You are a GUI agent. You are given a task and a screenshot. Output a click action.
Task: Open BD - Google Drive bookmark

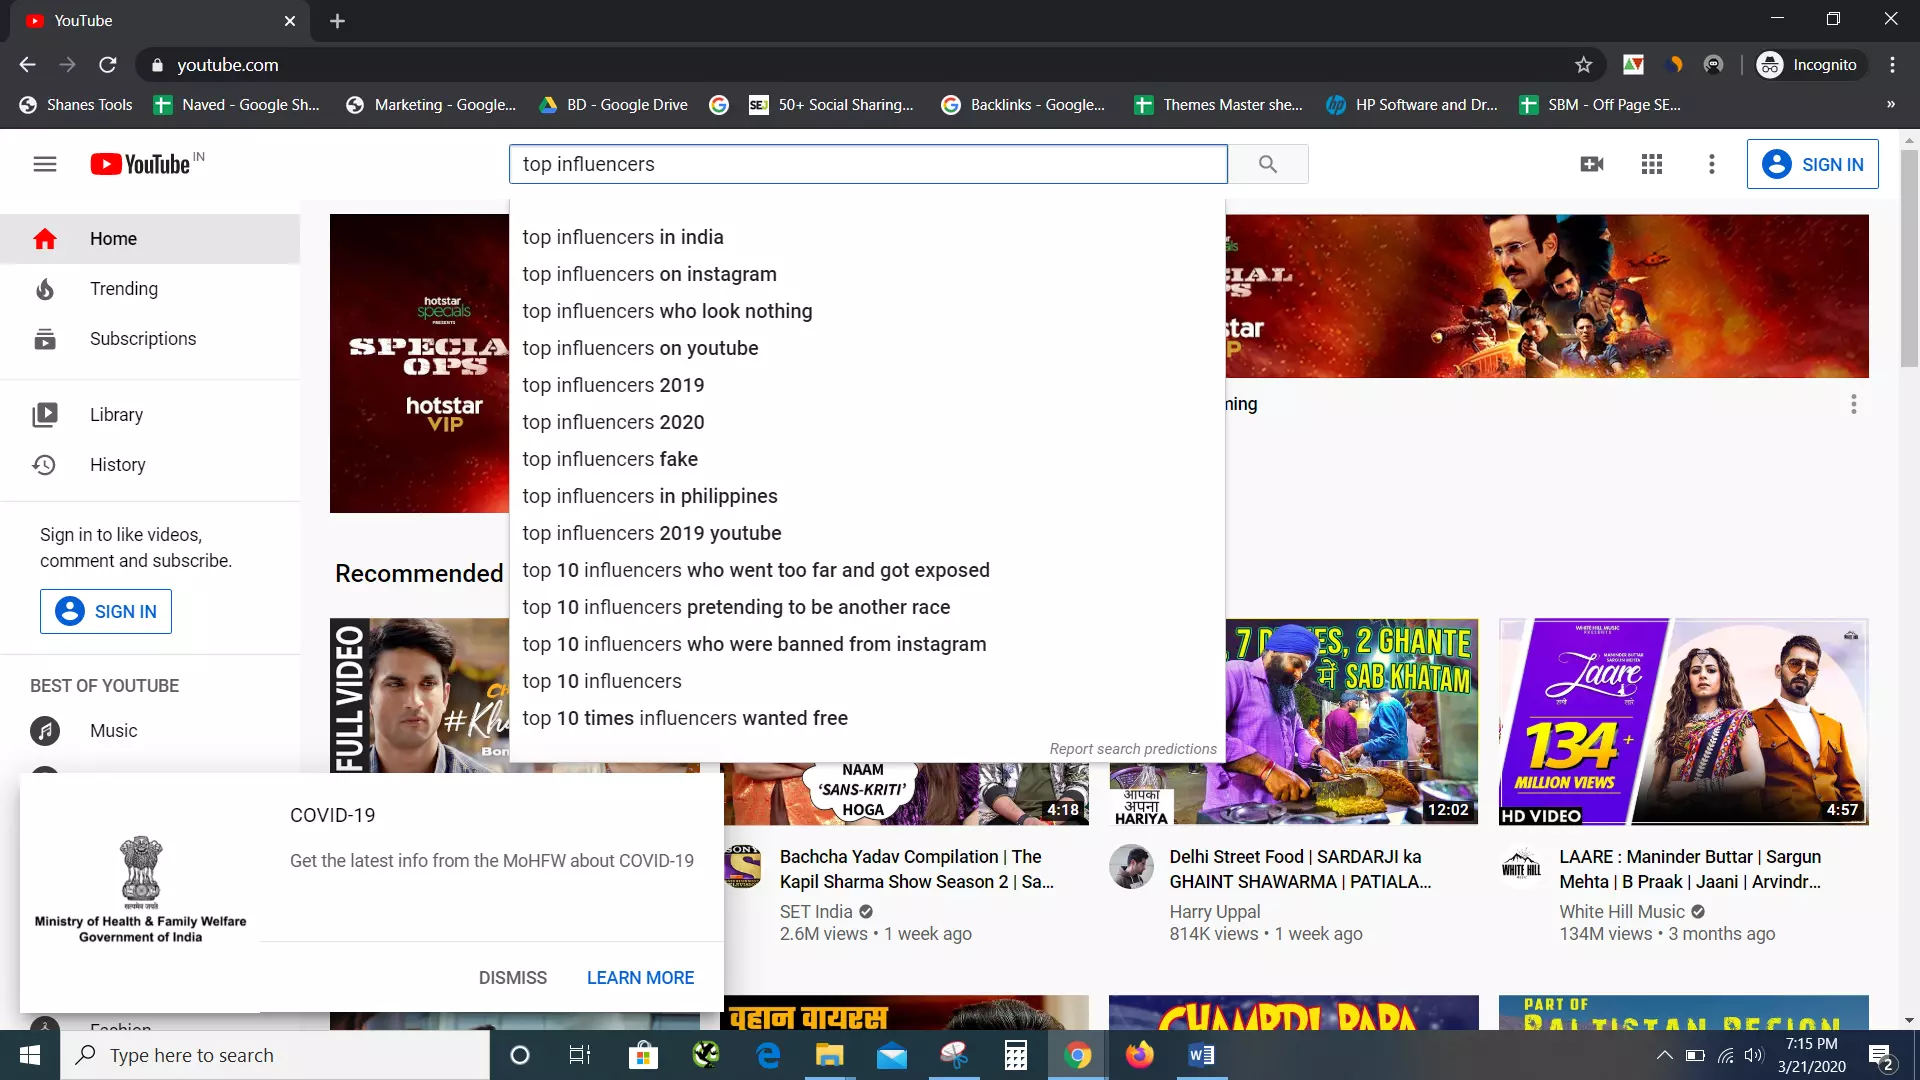point(613,105)
